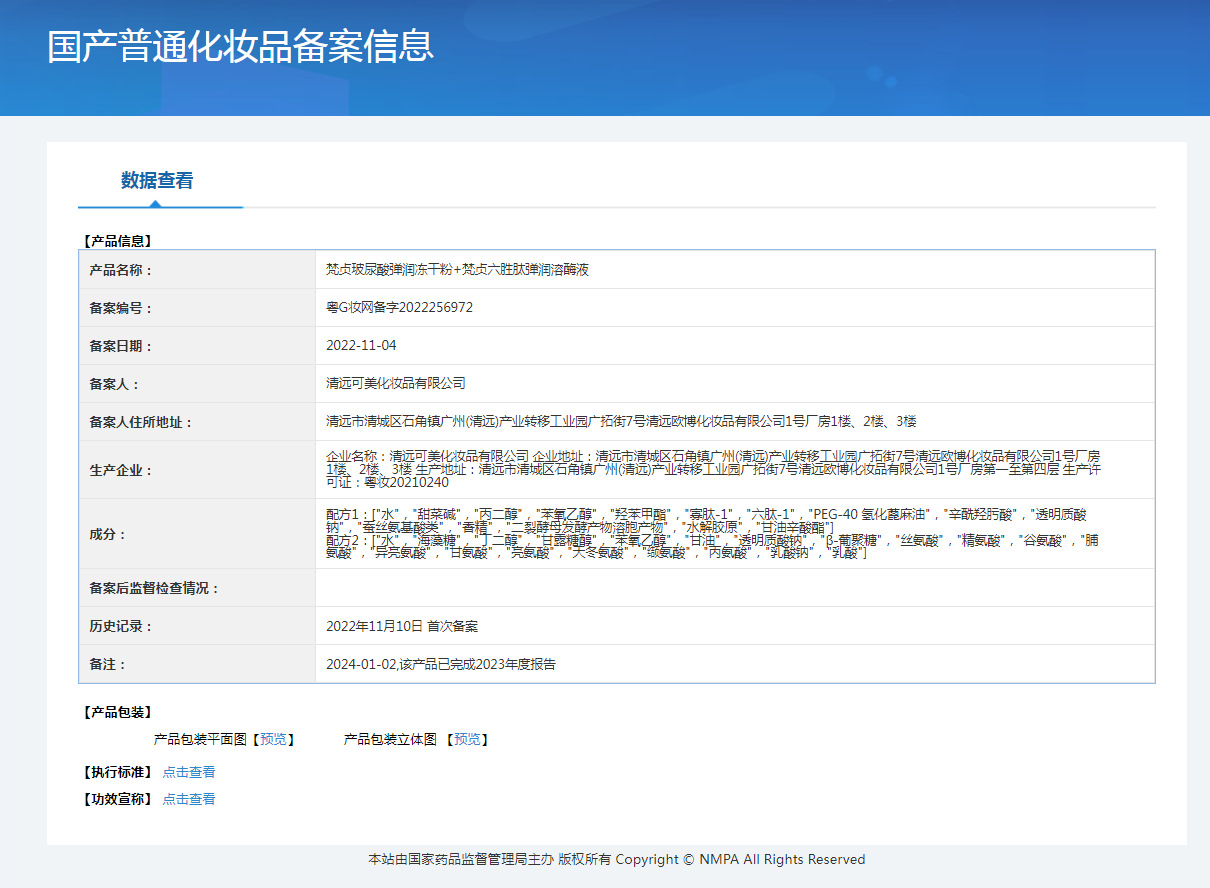Click the NMPA copyright footer text
This screenshot has width=1210, height=888.
pos(616,859)
